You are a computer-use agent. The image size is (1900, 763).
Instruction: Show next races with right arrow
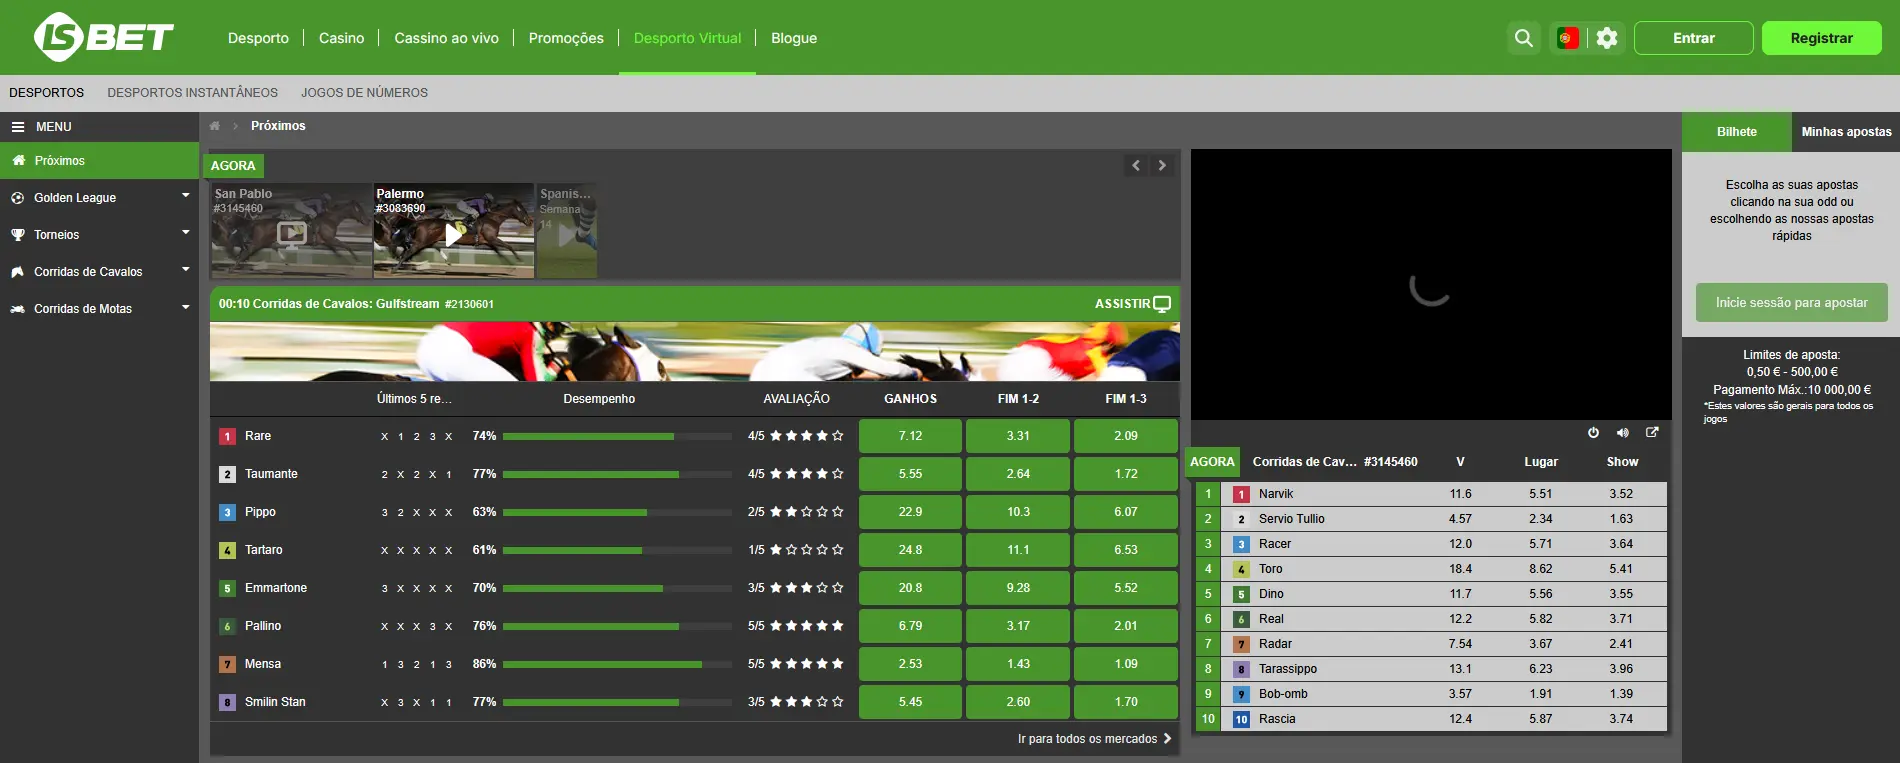(1162, 166)
